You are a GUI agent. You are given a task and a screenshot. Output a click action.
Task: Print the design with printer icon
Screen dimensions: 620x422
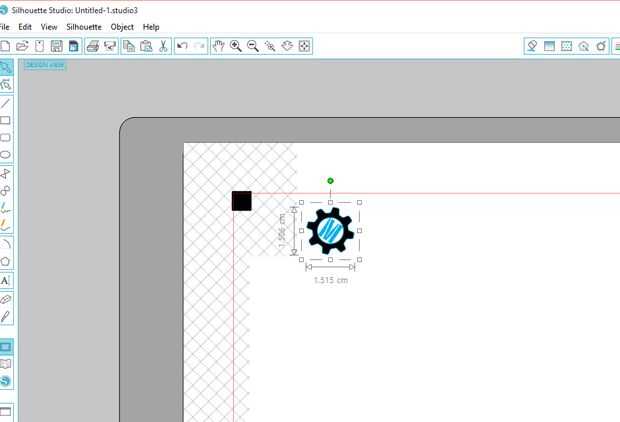93,46
